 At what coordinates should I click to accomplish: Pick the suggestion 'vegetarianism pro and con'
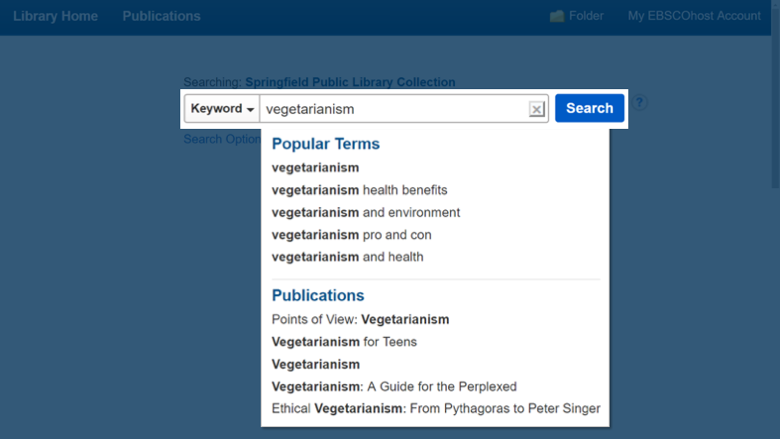point(351,235)
